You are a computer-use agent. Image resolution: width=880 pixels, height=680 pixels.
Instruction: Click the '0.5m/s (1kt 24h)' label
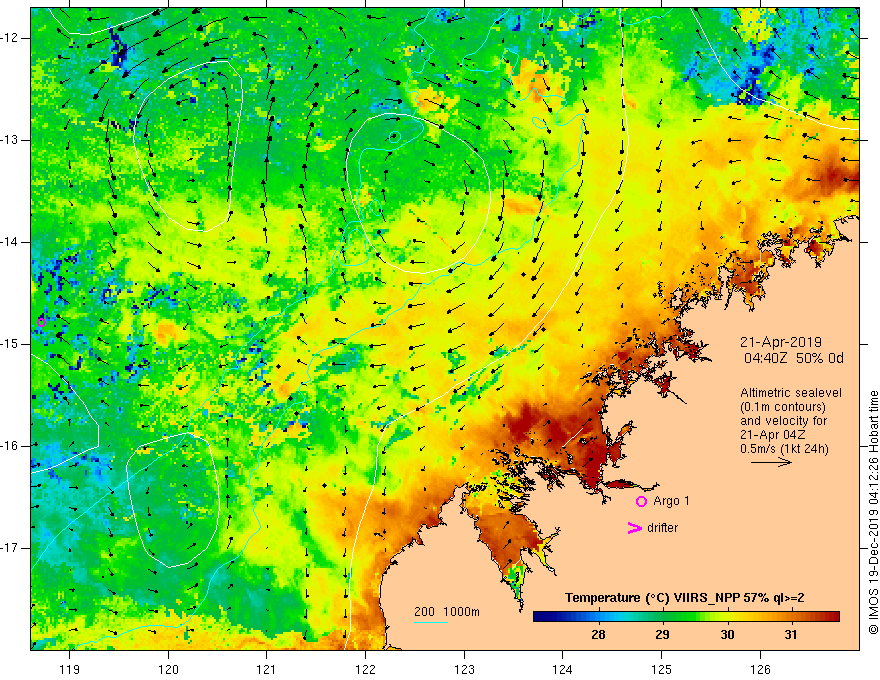[783, 448]
